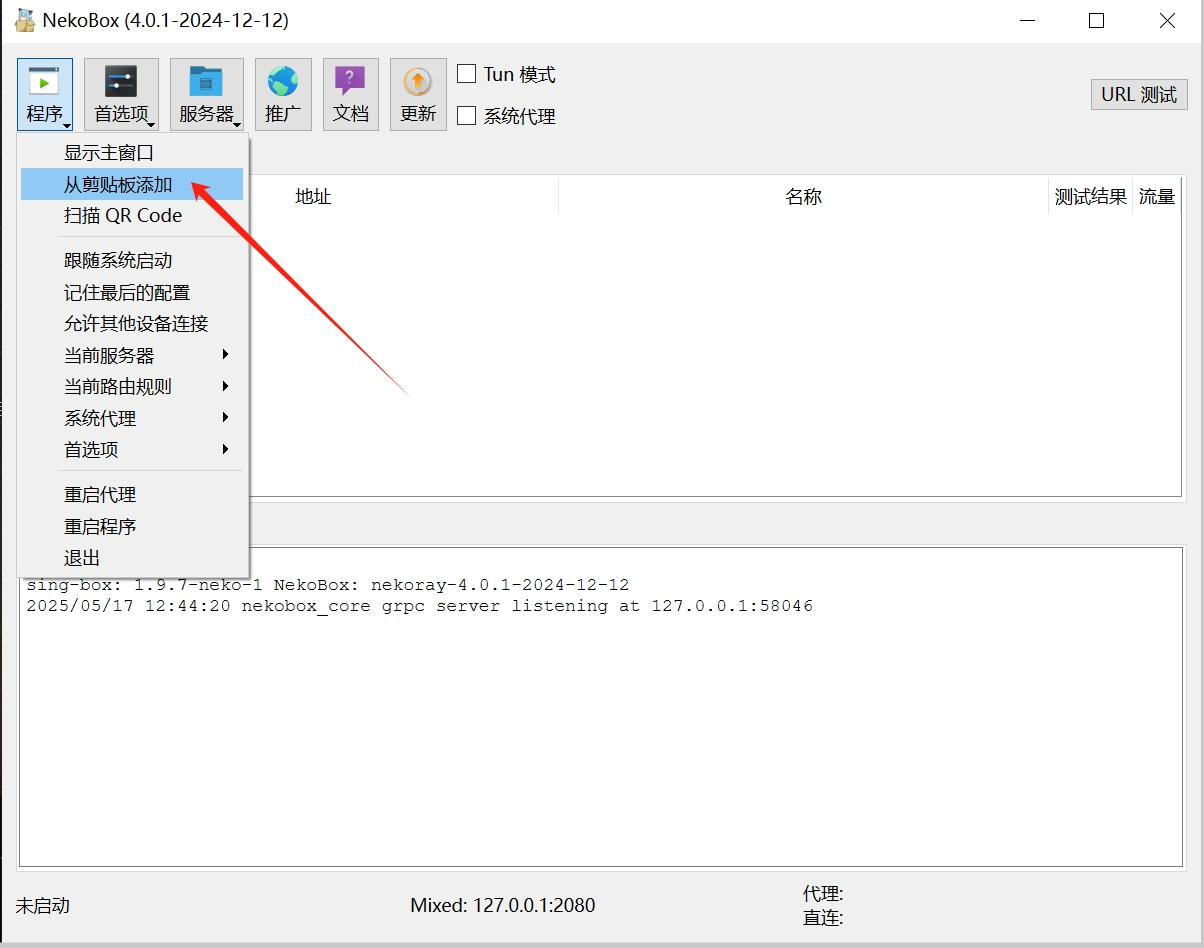Viewport: 1204px width, 948px height.
Task: Click the 更新 update icon
Action: (x=418, y=94)
